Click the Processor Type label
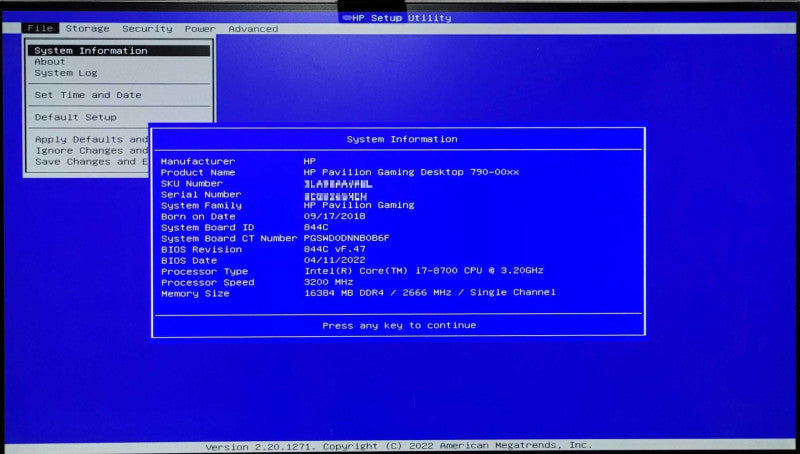The image size is (800, 454). [205, 272]
